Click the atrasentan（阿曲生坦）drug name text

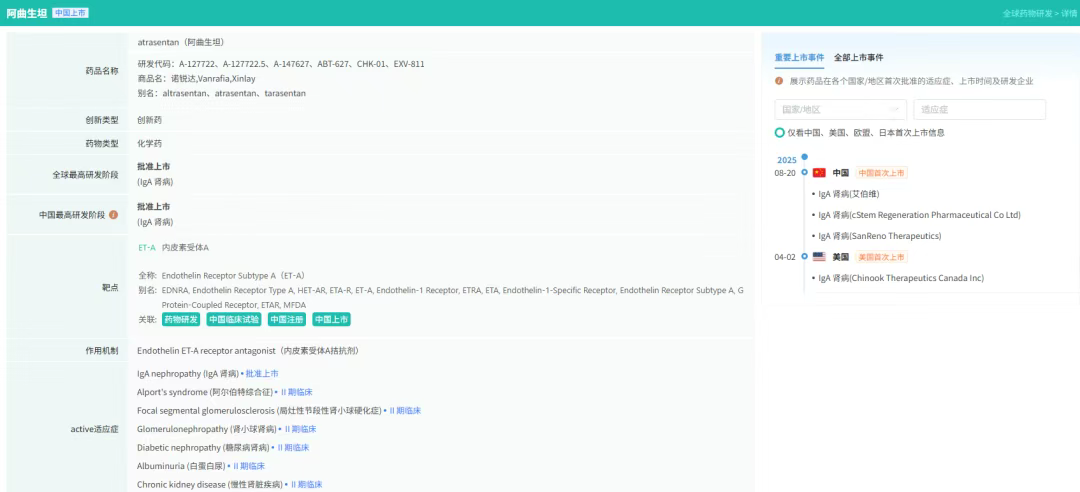[180, 43]
